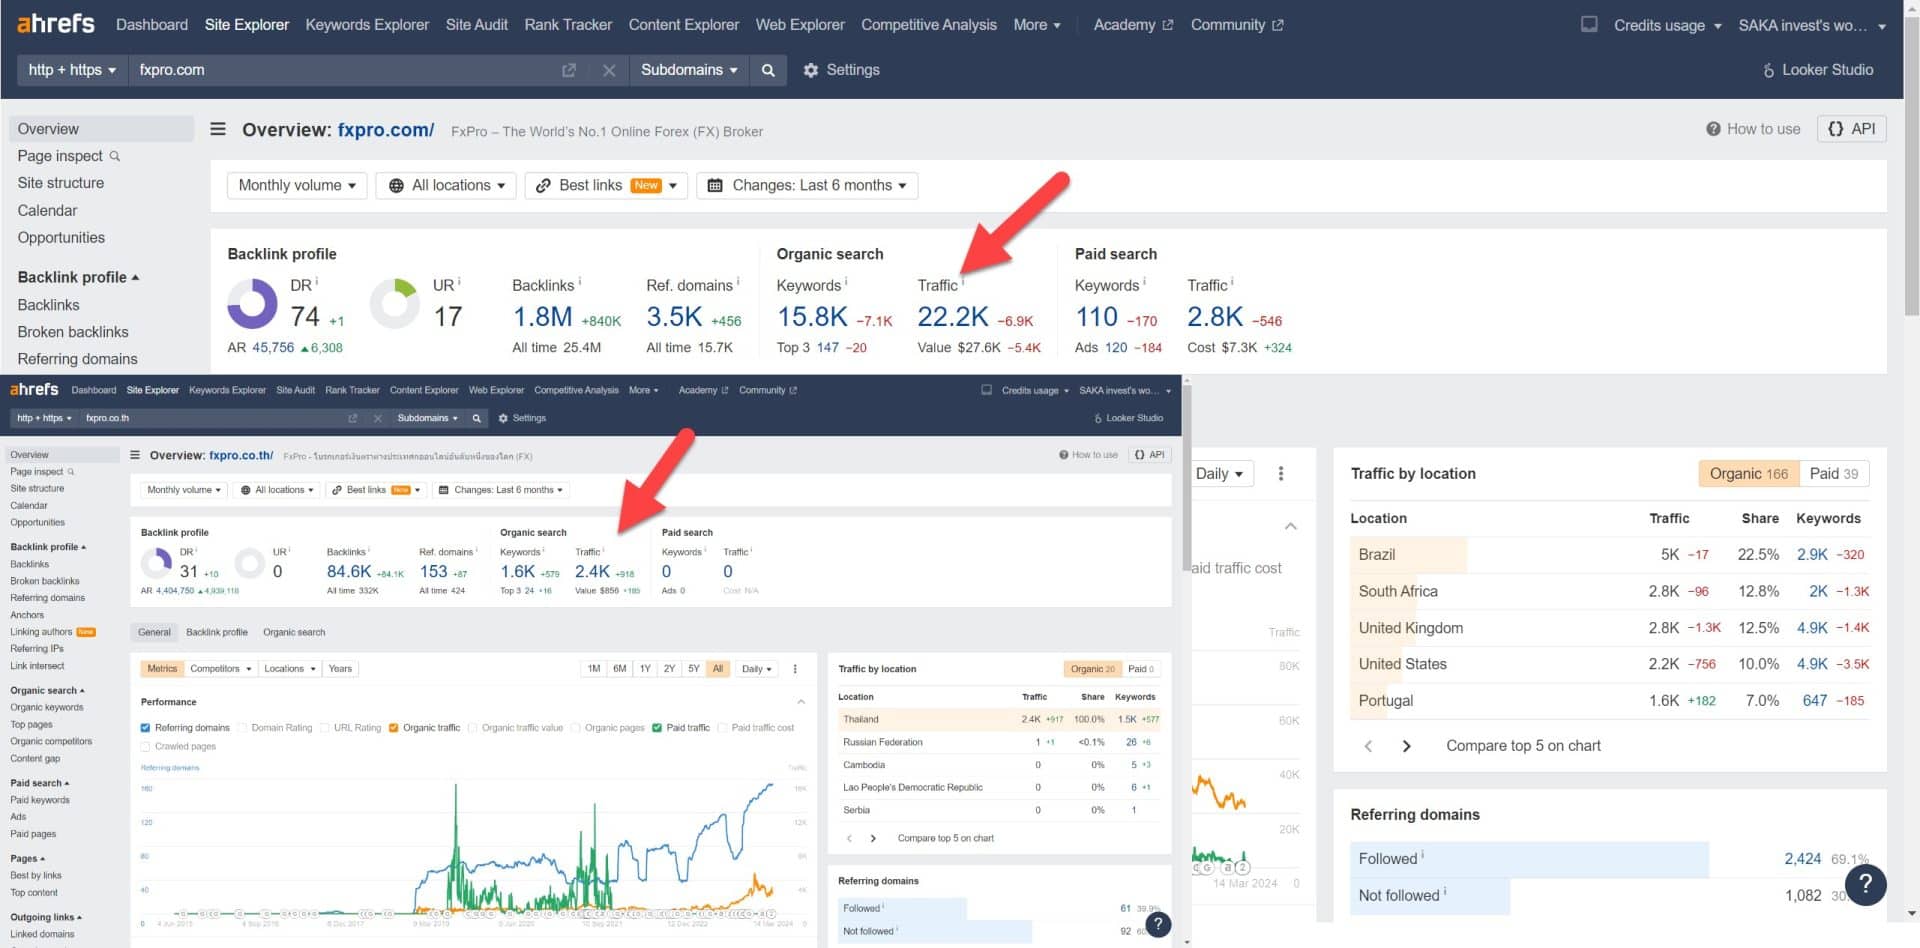1920x948 pixels.
Task: Click Backlinks value 1.8M for fxpro.com
Action: 542,317
